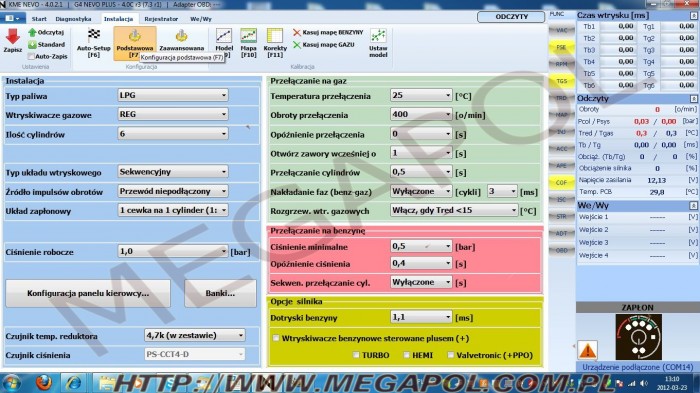Image resolution: width=700 pixels, height=393 pixels.
Task: Click Kasuj mapę BENZYNY red cross
Action: [296, 33]
